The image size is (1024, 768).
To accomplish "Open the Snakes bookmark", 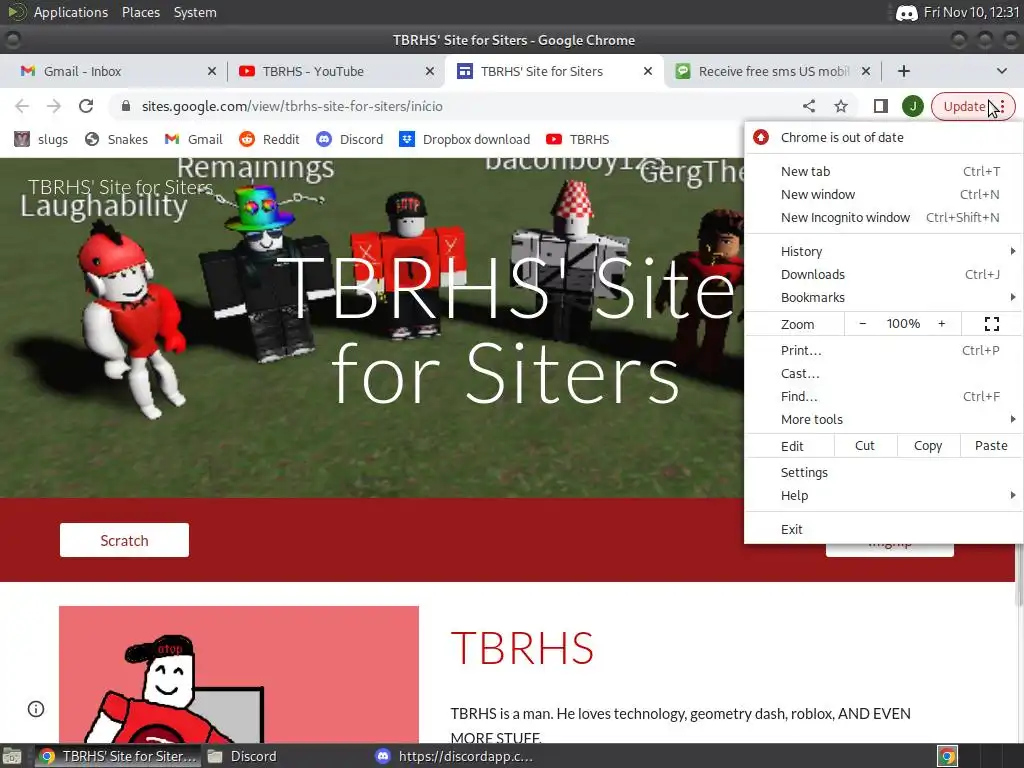I will [117, 139].
